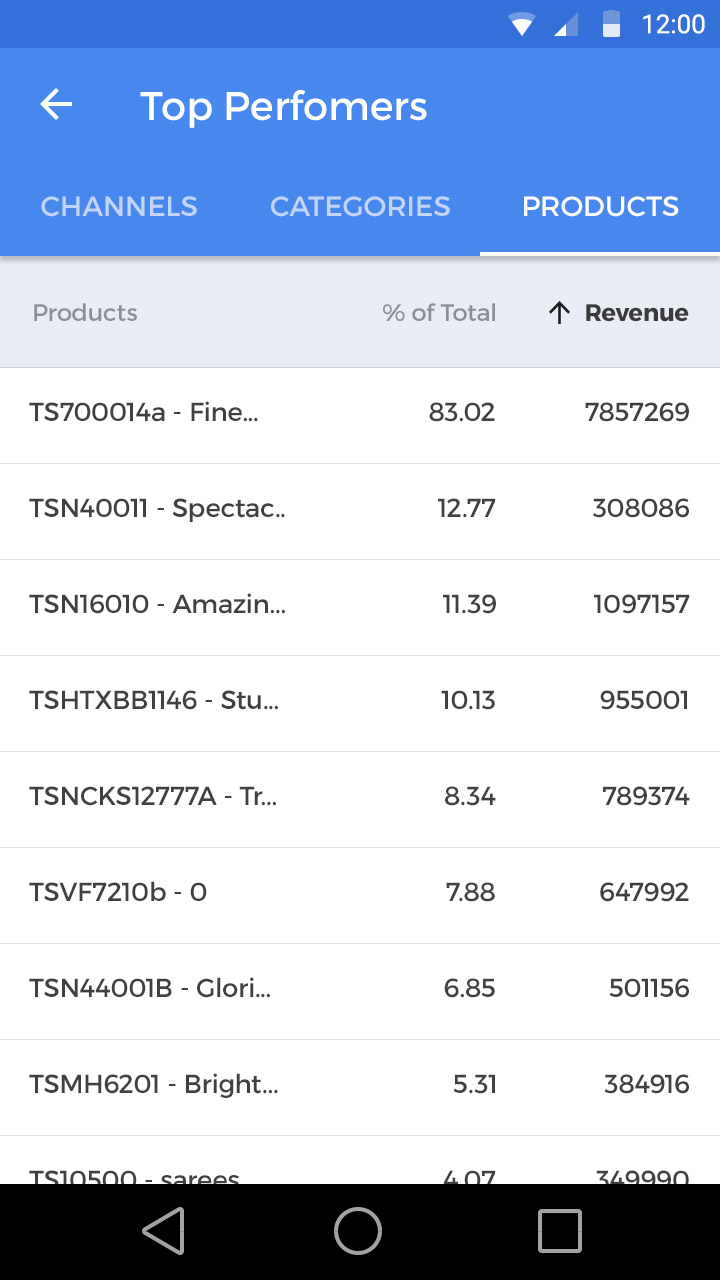
Task: Switch to the Channels tab
Action: (x=119, y=207)
